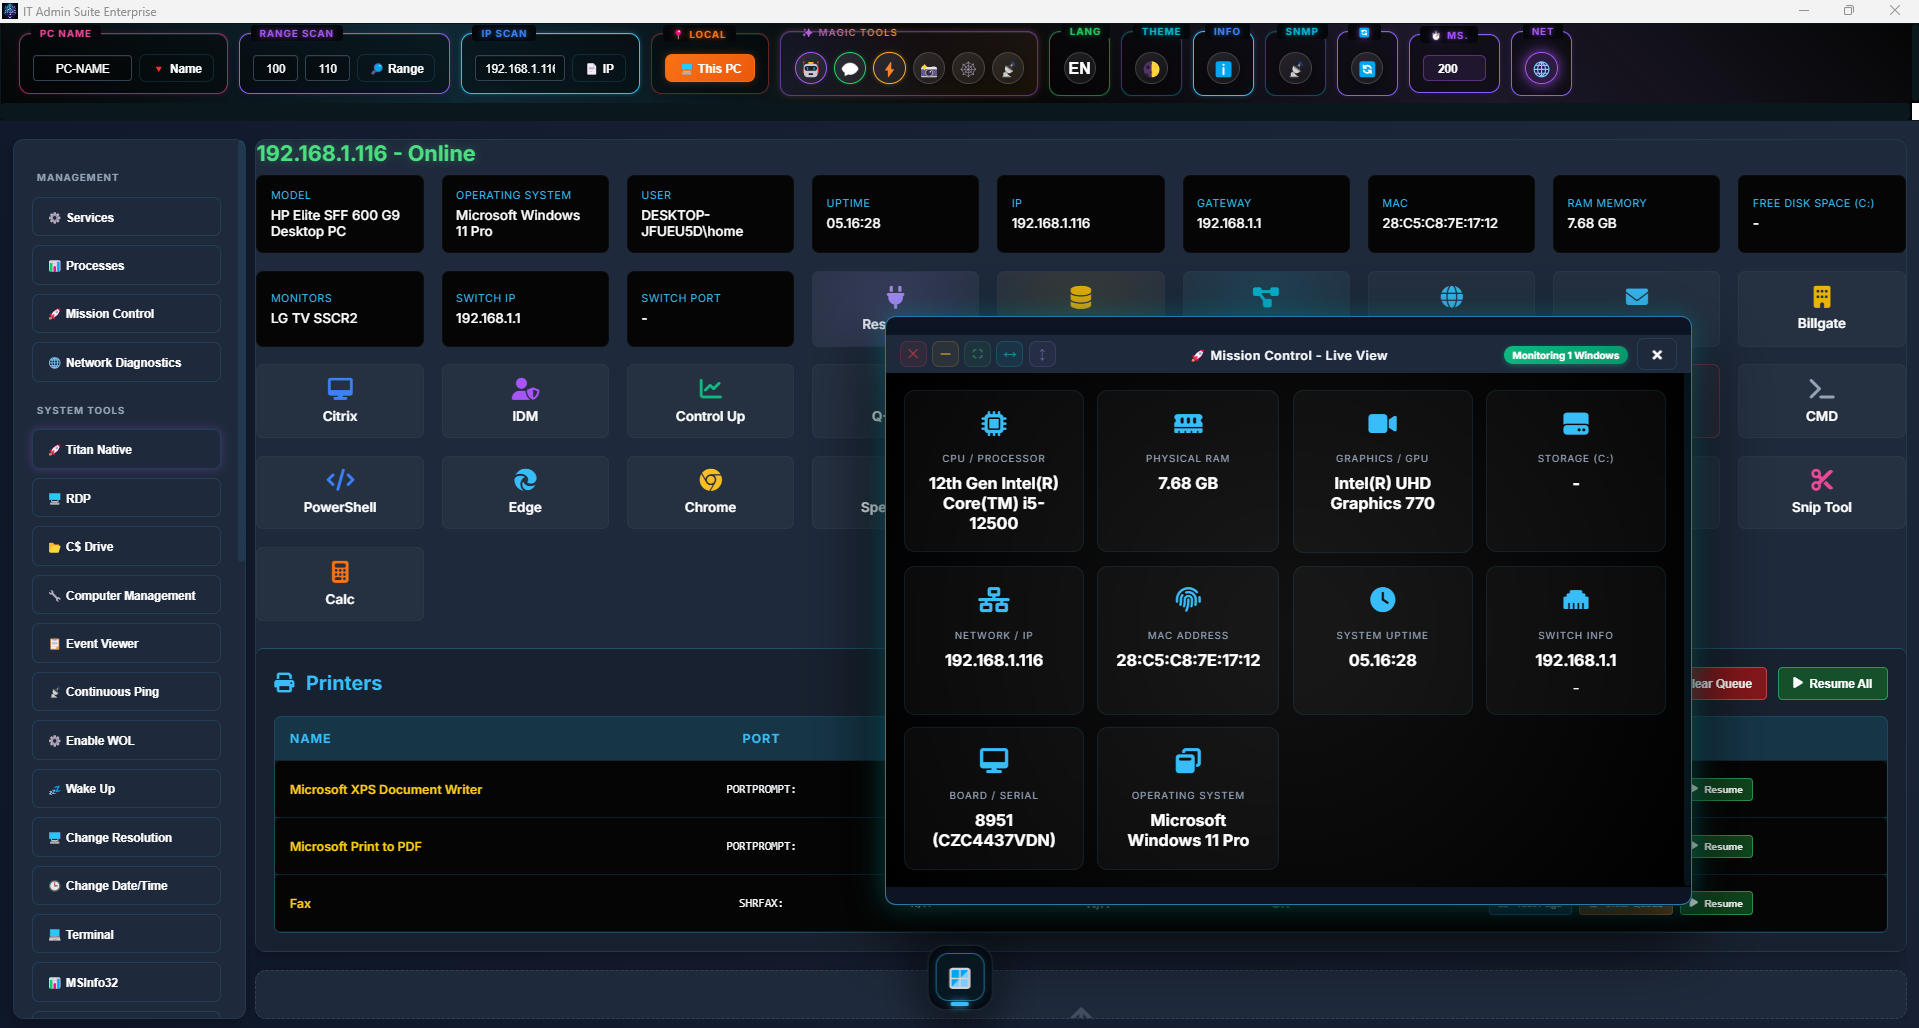Viewport: 1919px width, 1028px height.
Task: Open Terminal from the sidebar
Action: point(126,934)
